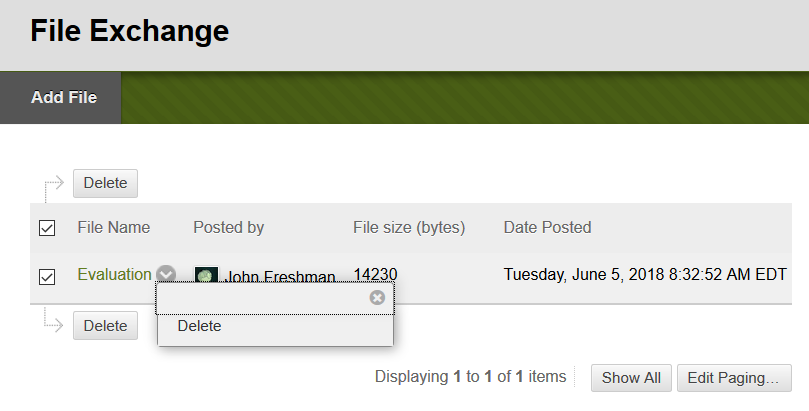This screenshot has width=809, height=411.
Task: Click the Delete button above the table
Action: (105, 183)
